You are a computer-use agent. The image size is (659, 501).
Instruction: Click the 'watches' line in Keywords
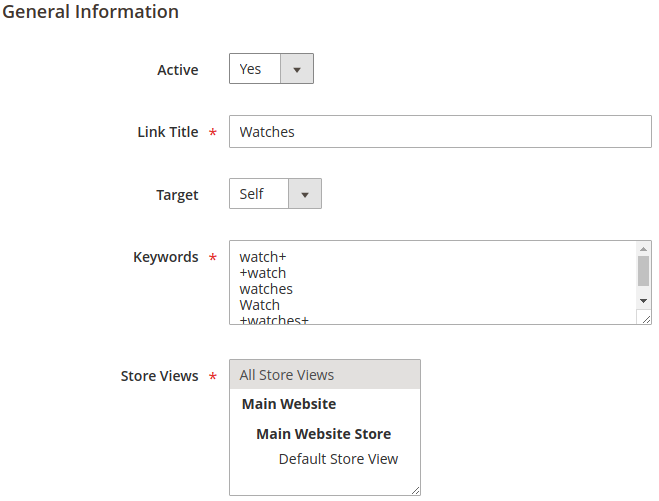click(x=266, y=289)
